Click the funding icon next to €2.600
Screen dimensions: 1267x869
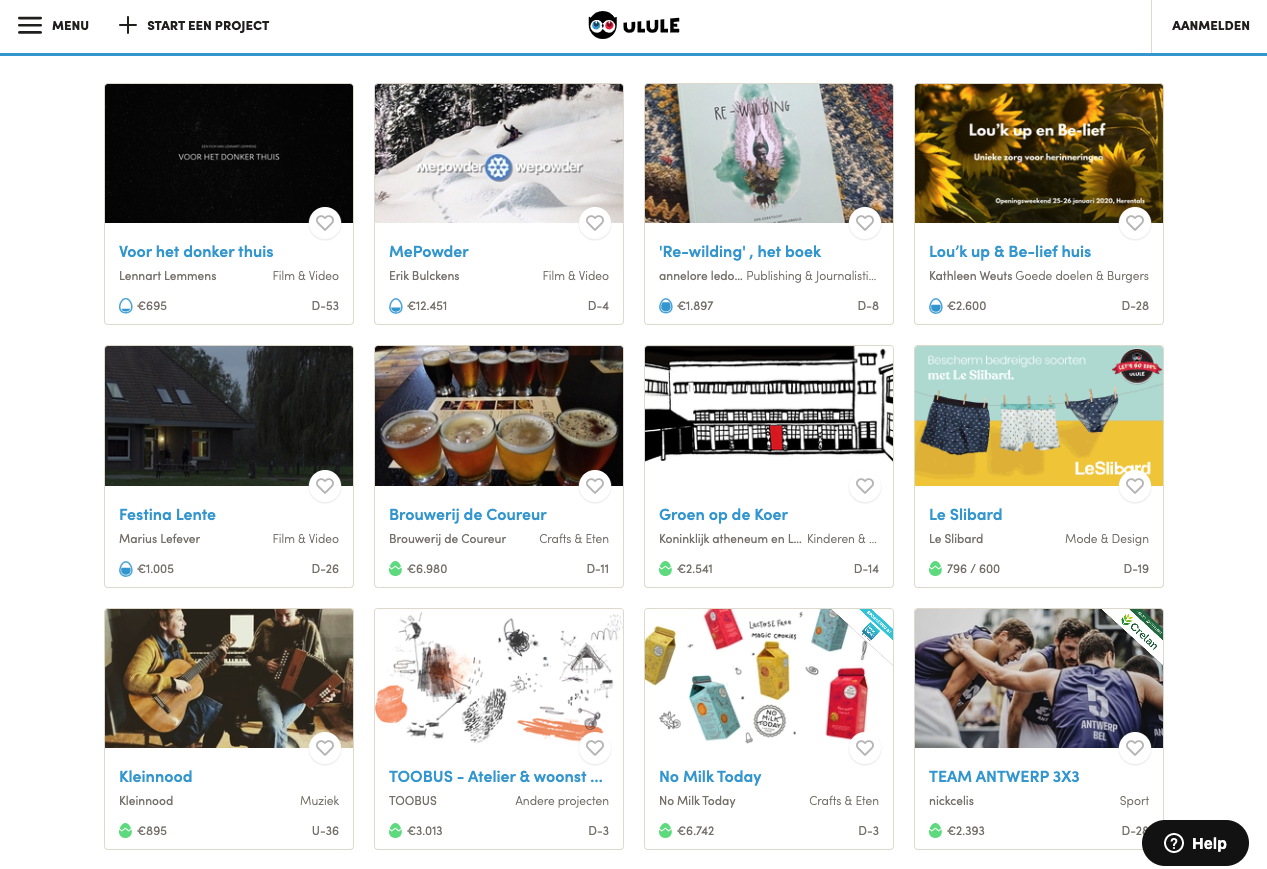click(x=936, y=306)
